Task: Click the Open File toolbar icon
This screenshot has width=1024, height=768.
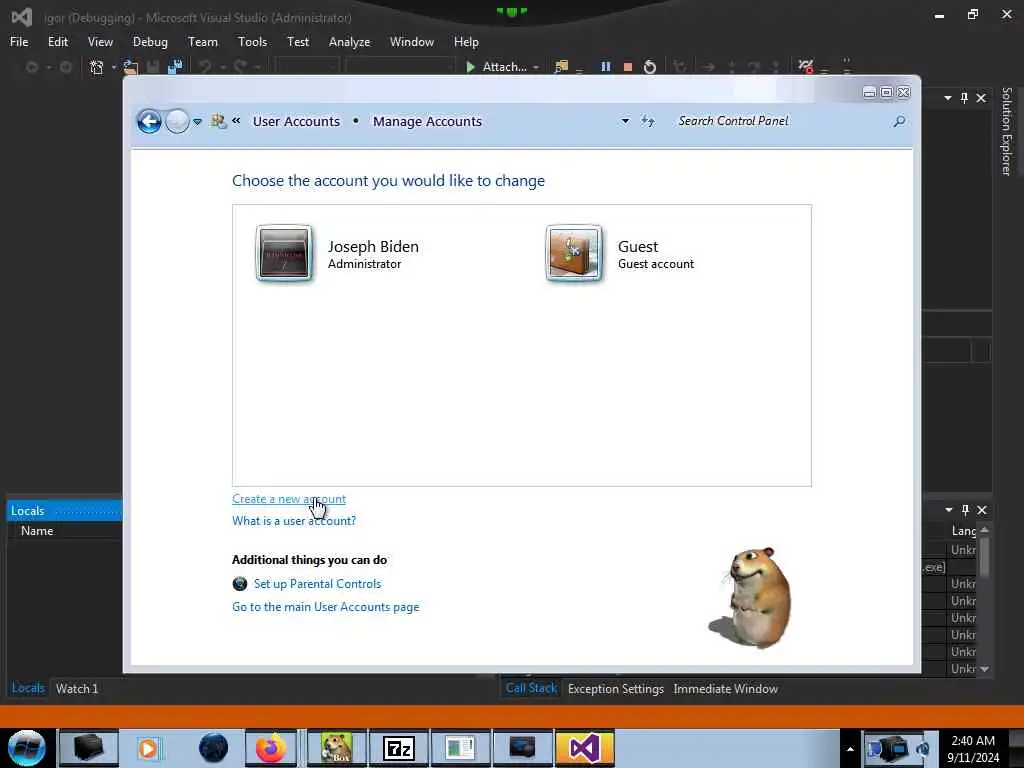Action: [x=131, y=67]
